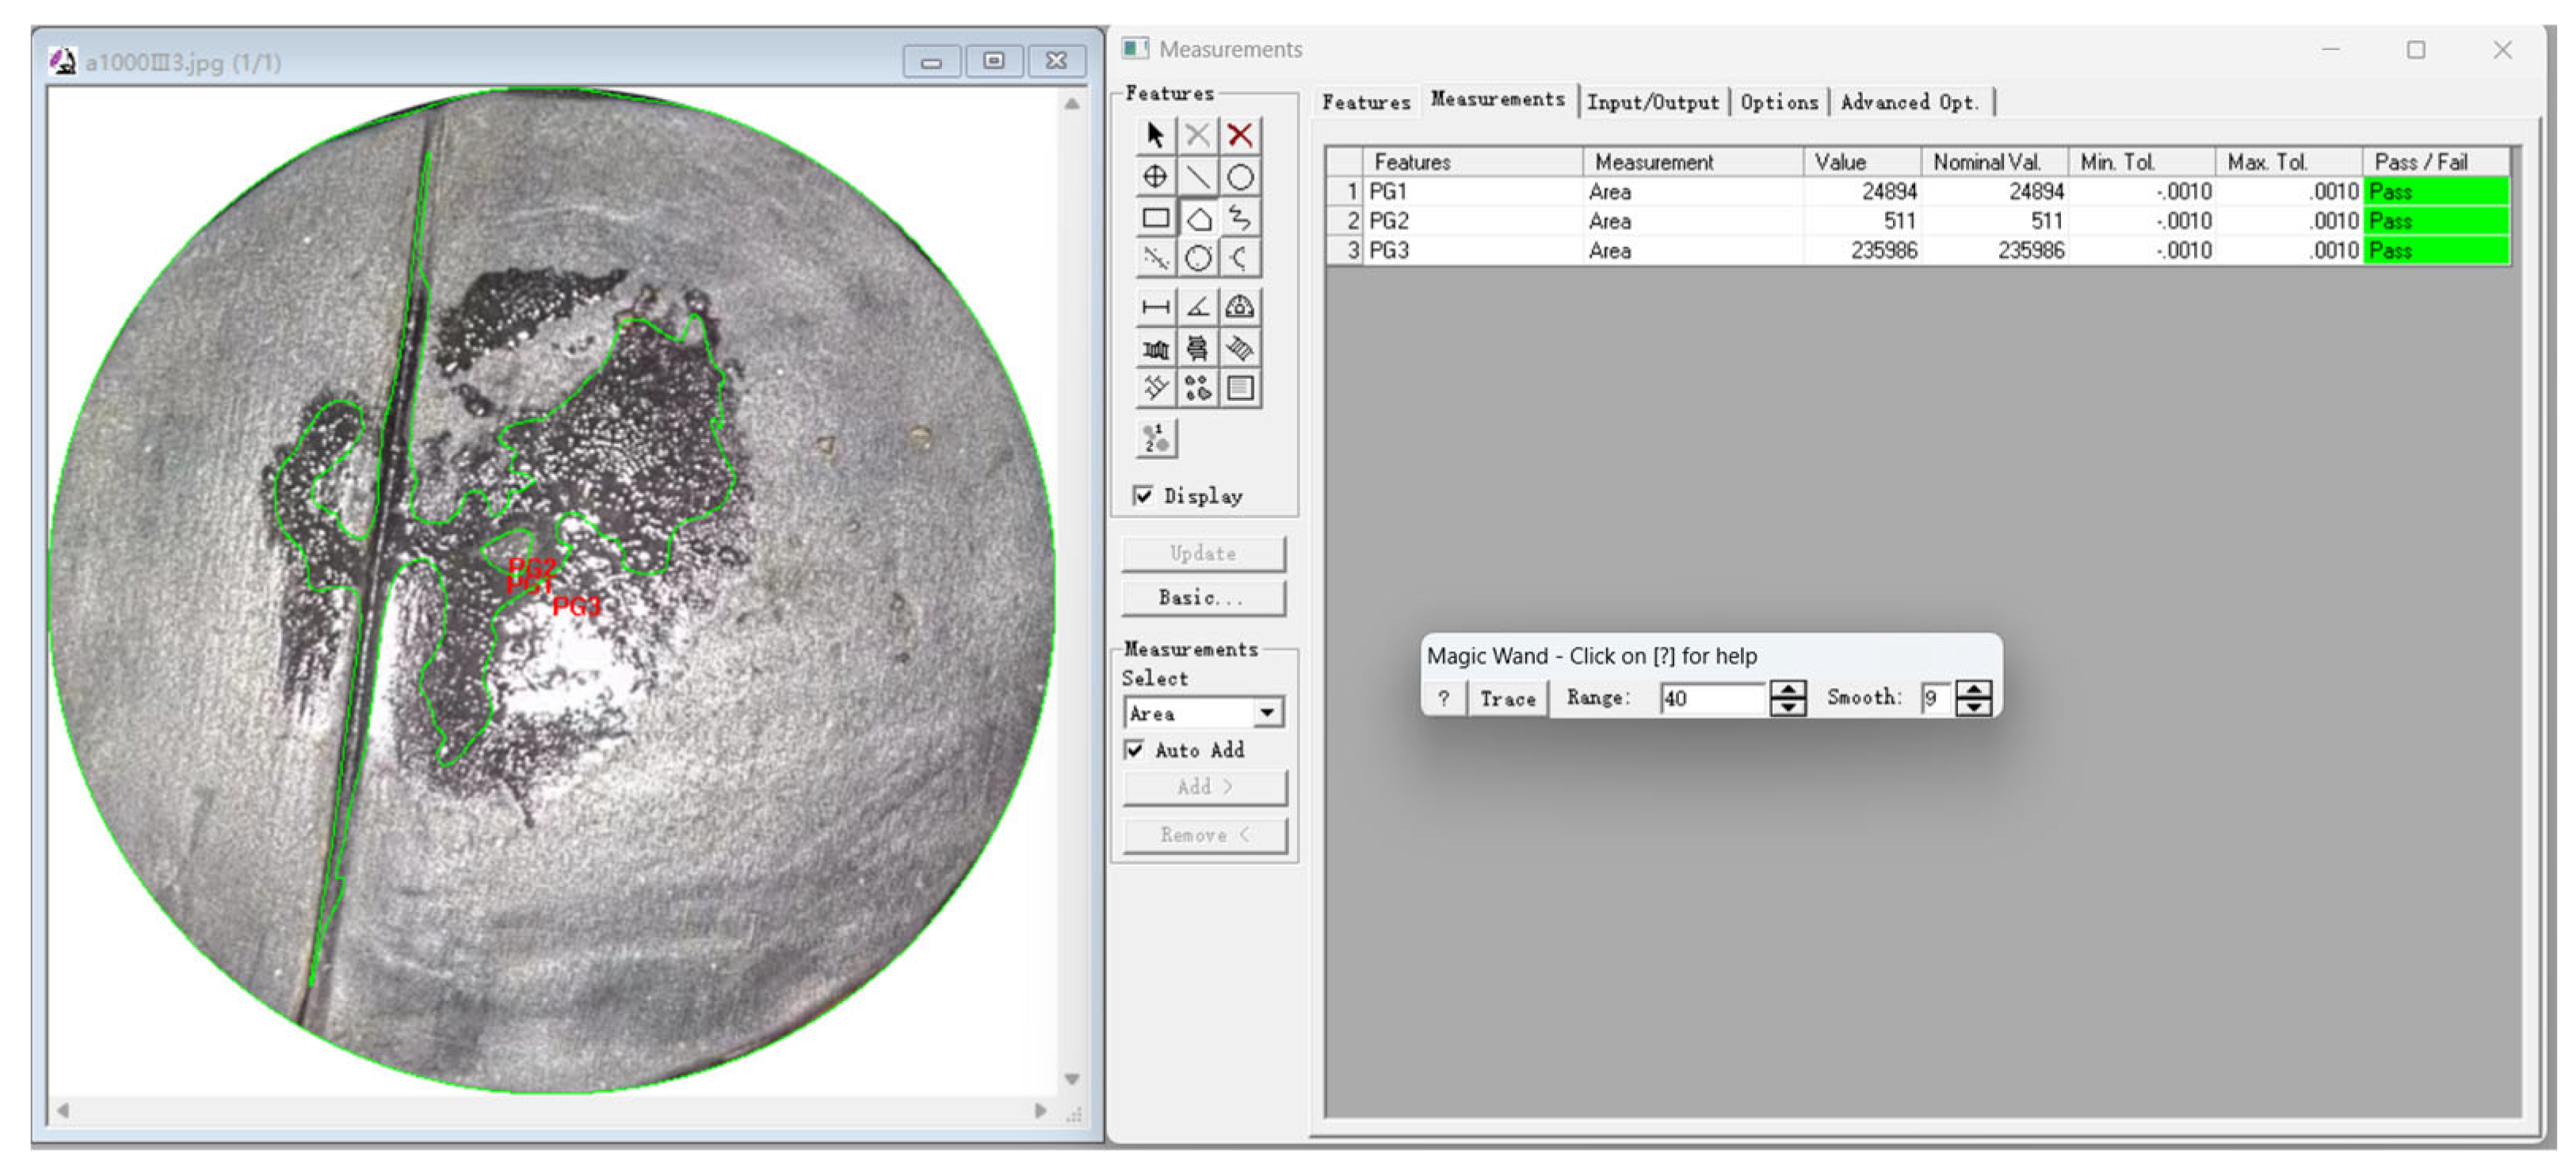Image resolution: width=2576 pixels, height=1176 pixels.
Task: Click the red X delete-all features icon
Action: click(x=1240, y=135)
